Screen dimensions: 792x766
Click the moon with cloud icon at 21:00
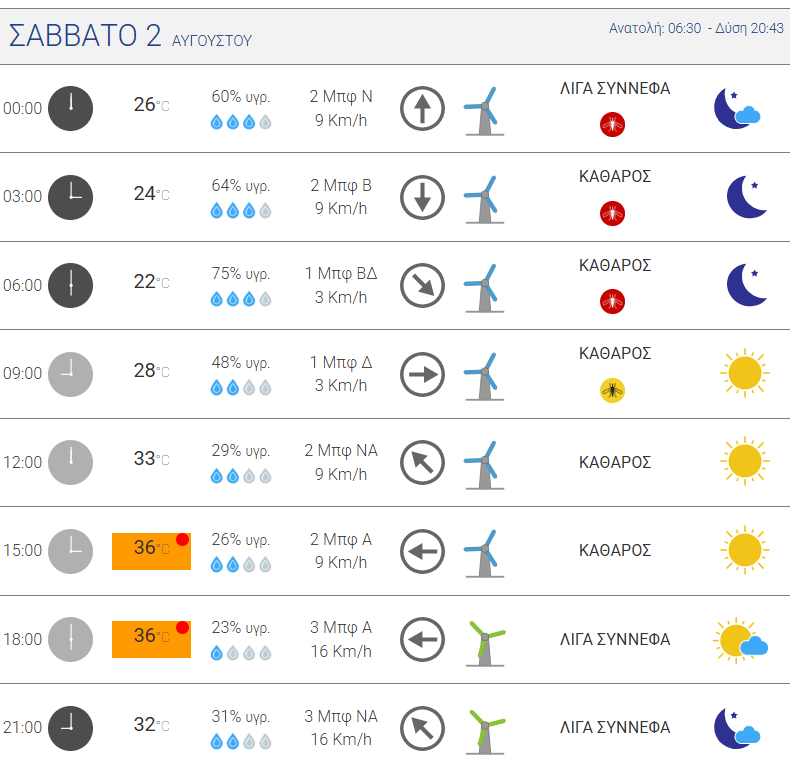pyautogui.click(x=737, y=728)
